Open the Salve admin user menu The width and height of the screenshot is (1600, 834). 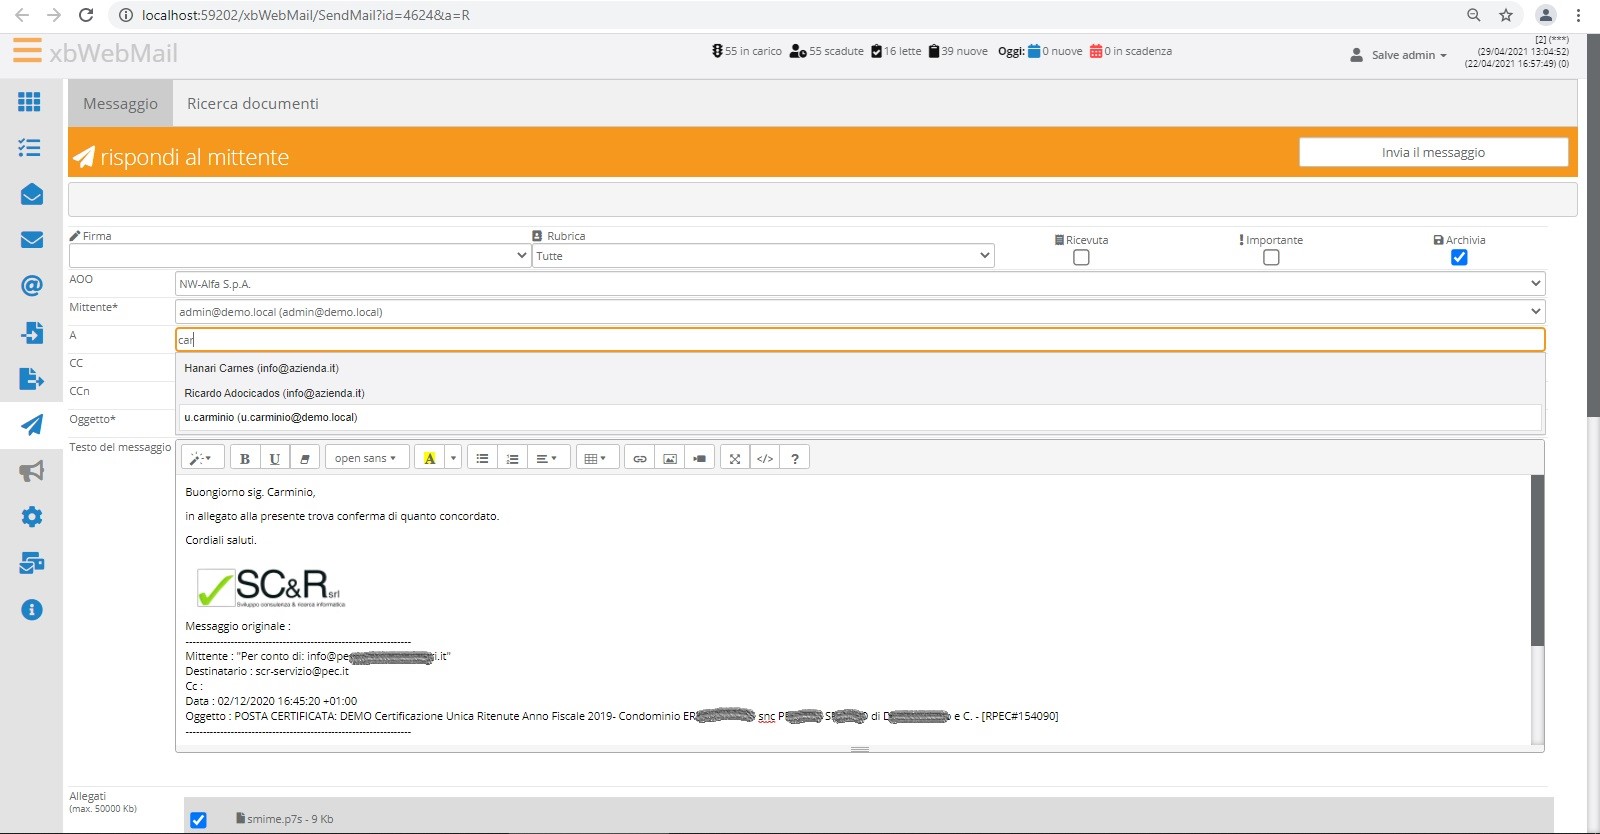click(x=1398, y=55)
